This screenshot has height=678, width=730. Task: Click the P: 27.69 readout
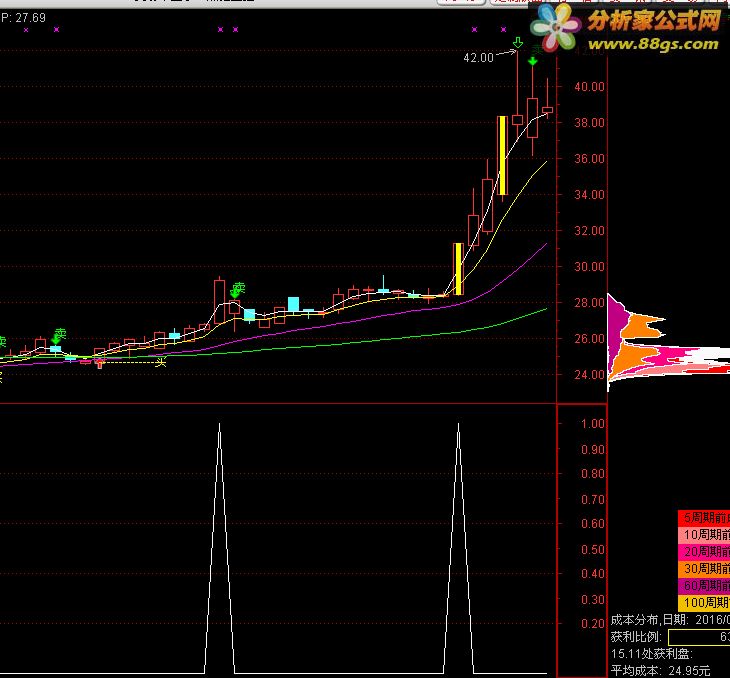pos(23,18)
